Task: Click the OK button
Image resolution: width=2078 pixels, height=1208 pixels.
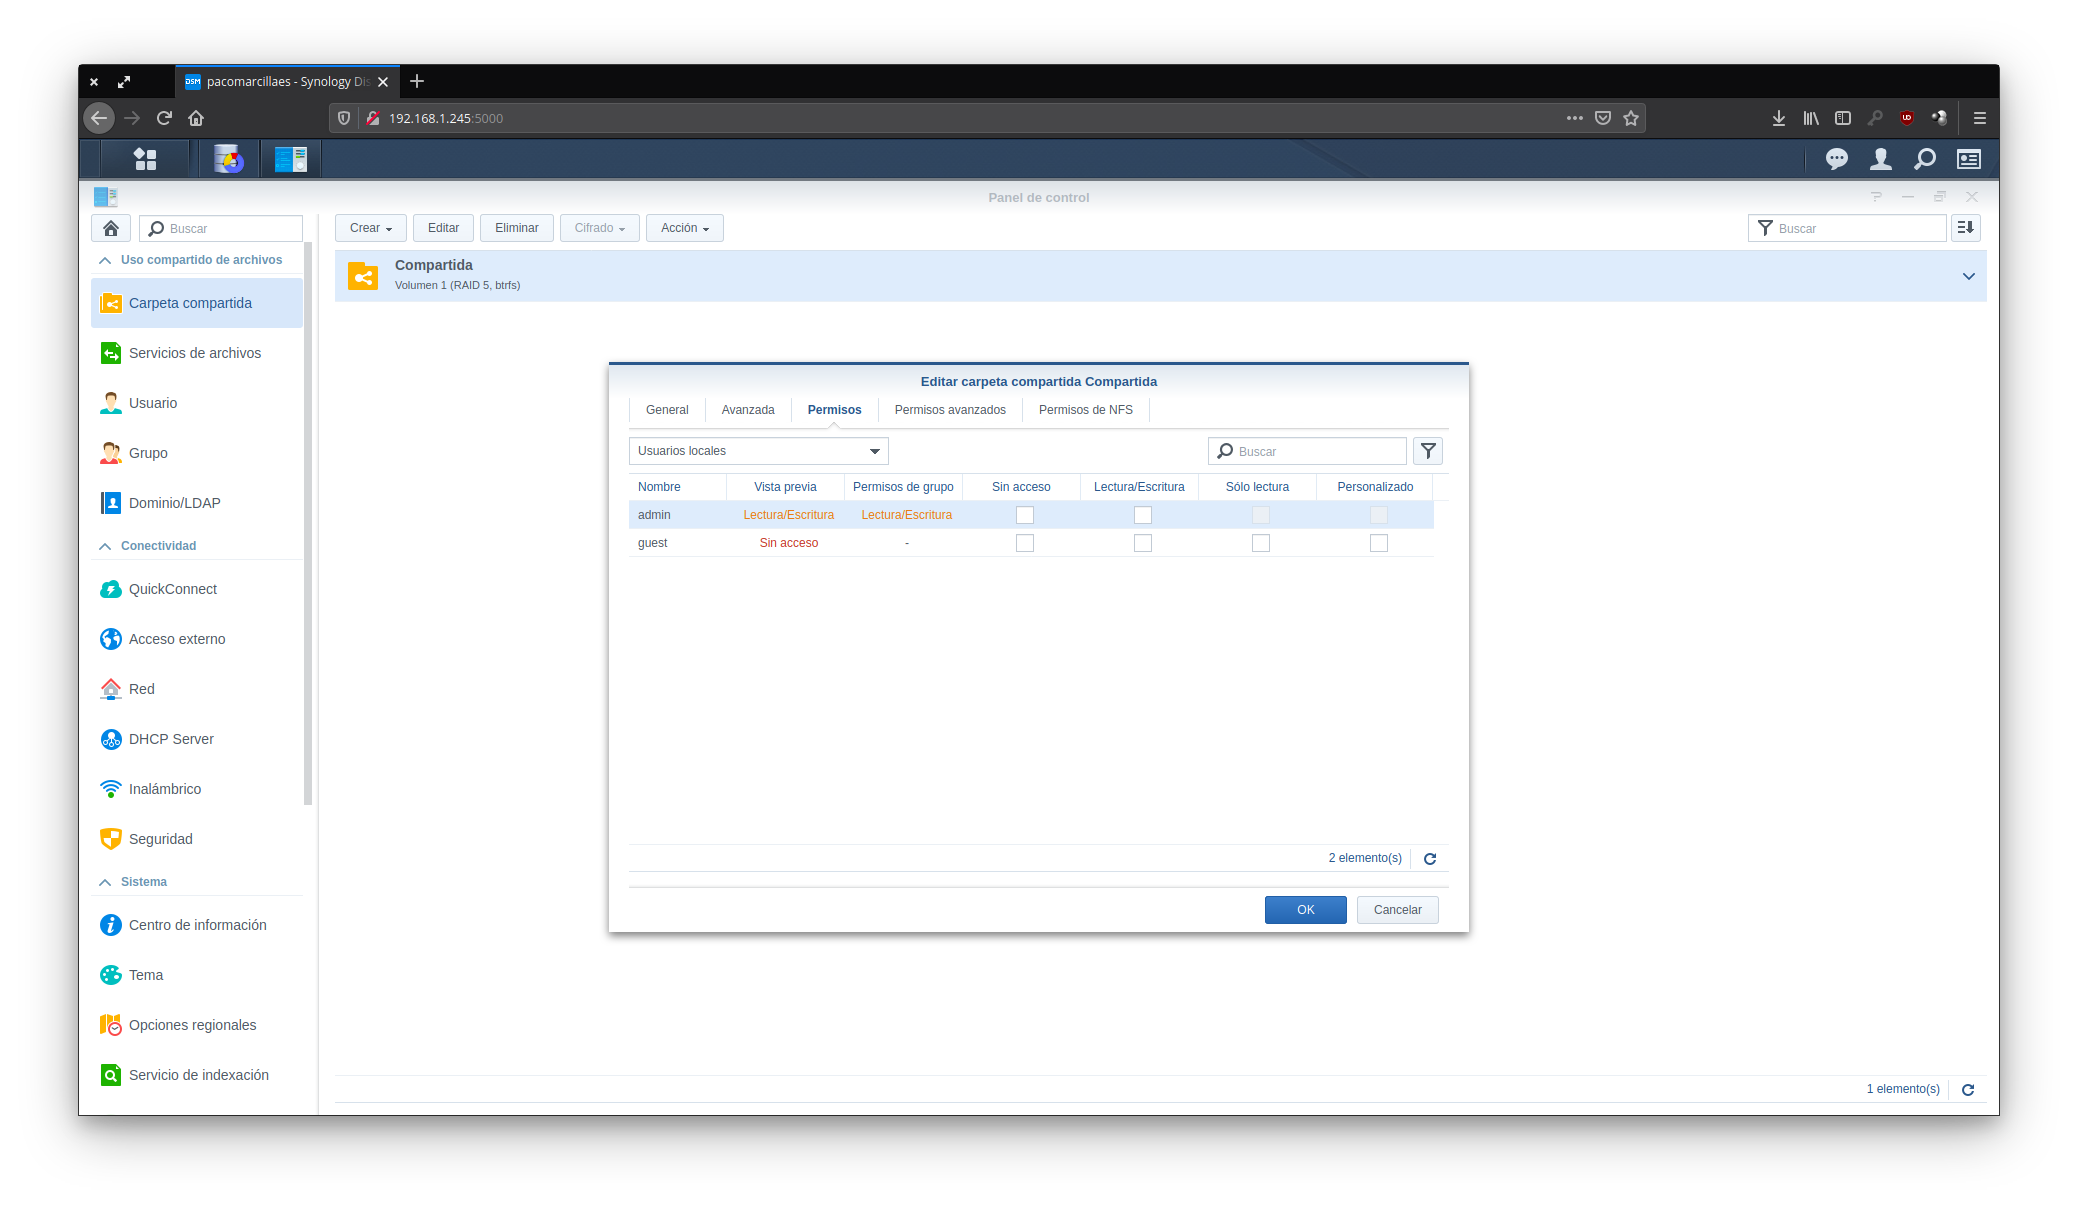Action: 1305,910
